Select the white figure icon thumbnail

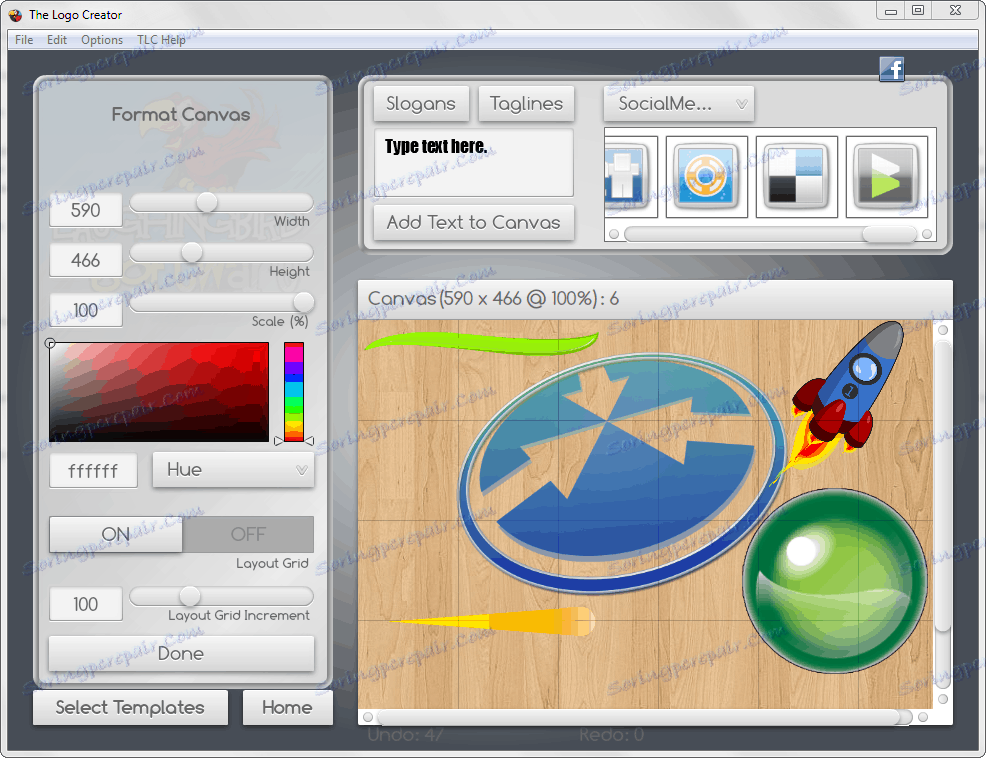[x=631, y=176]
